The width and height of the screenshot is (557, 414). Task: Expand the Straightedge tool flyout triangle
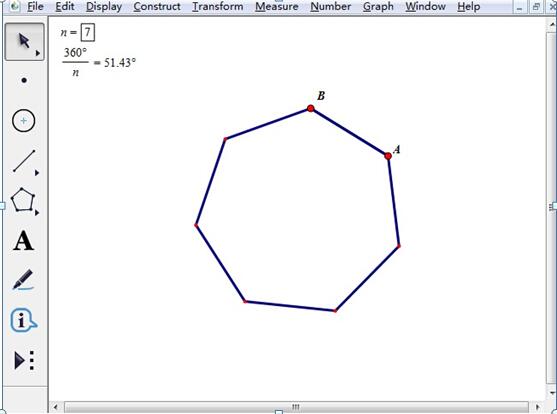point(37,173)
